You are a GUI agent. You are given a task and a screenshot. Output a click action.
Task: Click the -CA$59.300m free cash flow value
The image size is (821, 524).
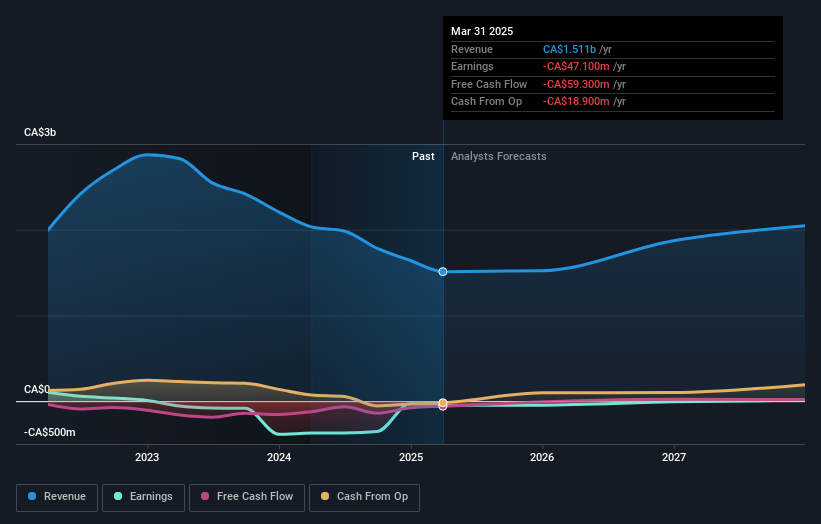[x=576, y=84]
